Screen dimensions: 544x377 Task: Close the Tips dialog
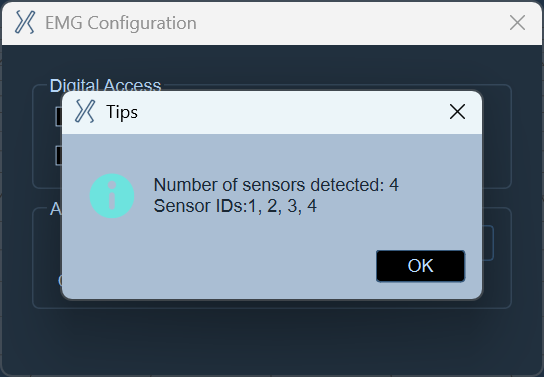point(457,112)
